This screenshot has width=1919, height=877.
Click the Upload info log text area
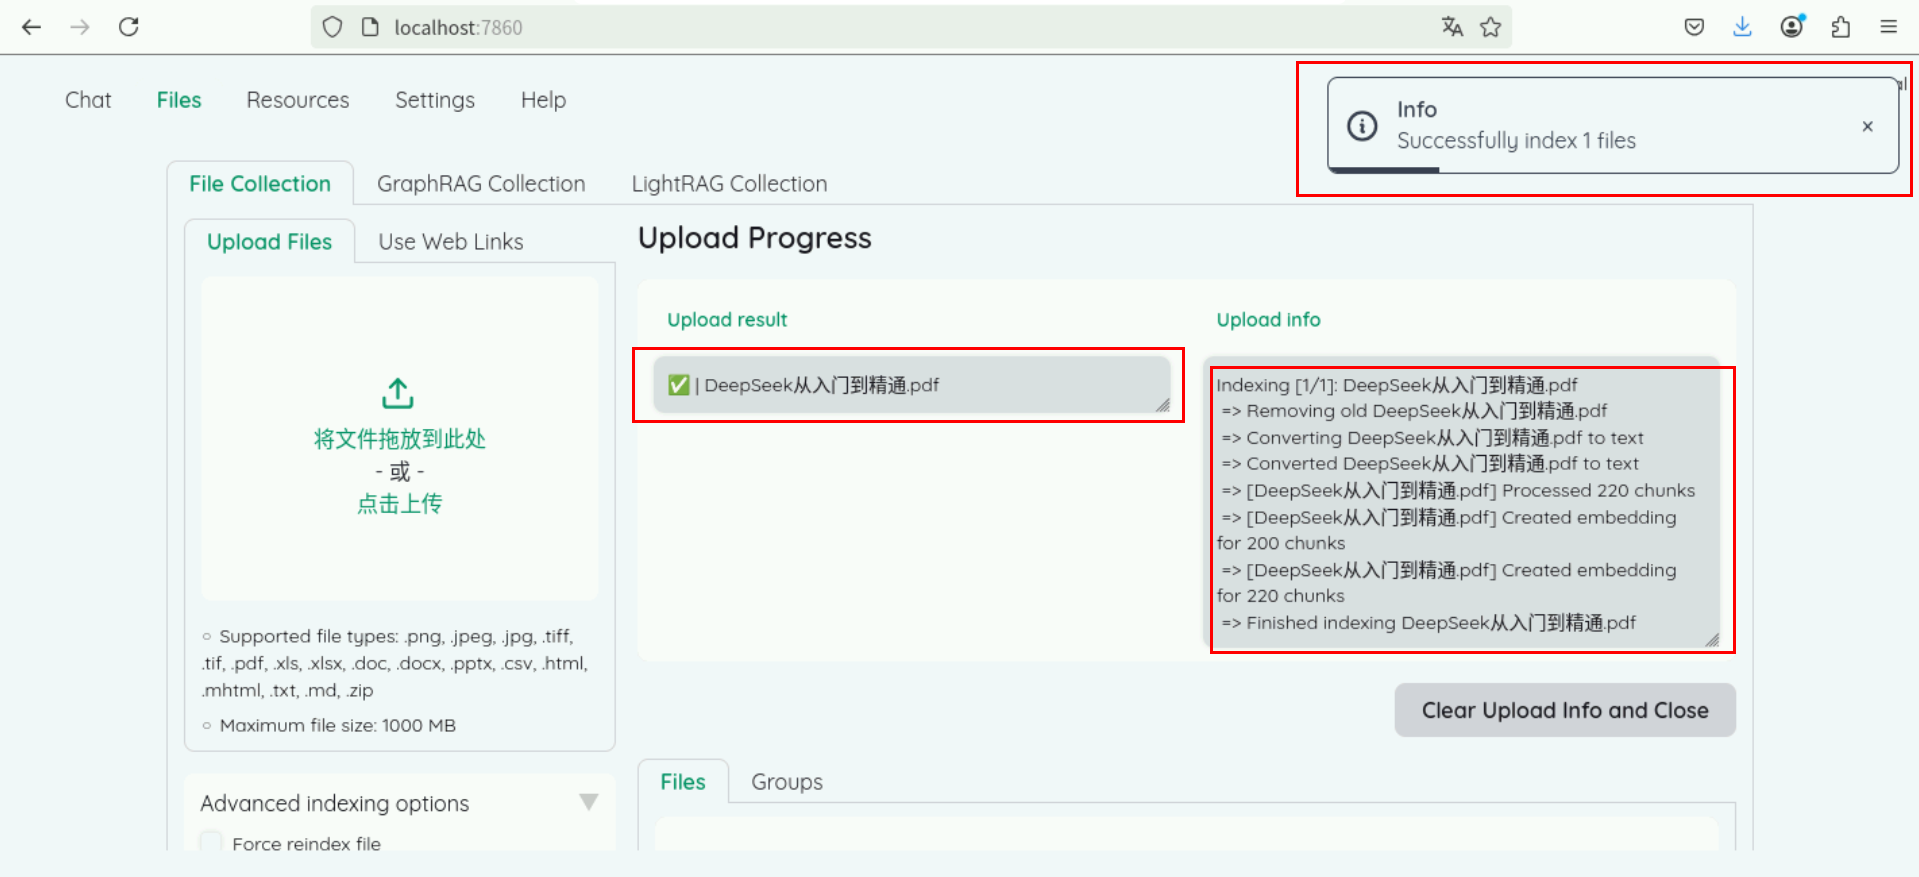(1462, 503)
